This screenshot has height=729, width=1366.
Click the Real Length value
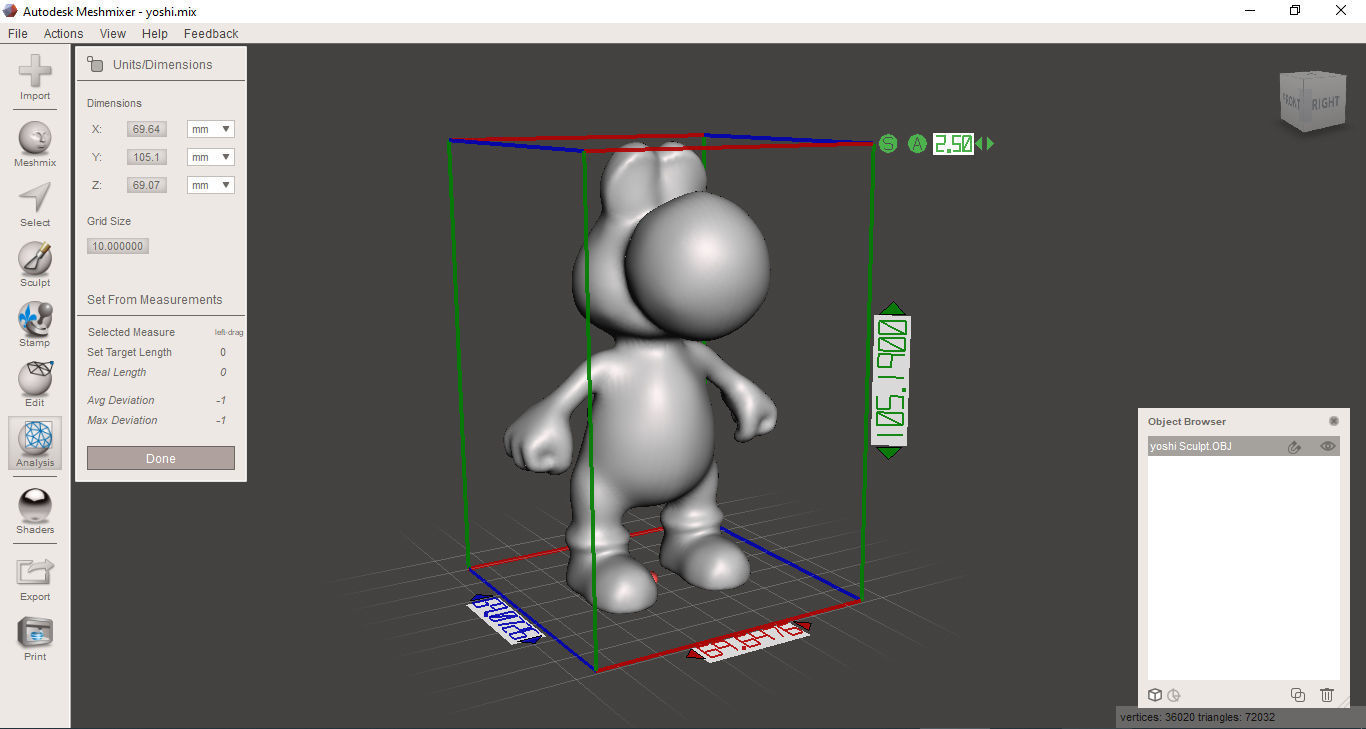coord(223,372)
